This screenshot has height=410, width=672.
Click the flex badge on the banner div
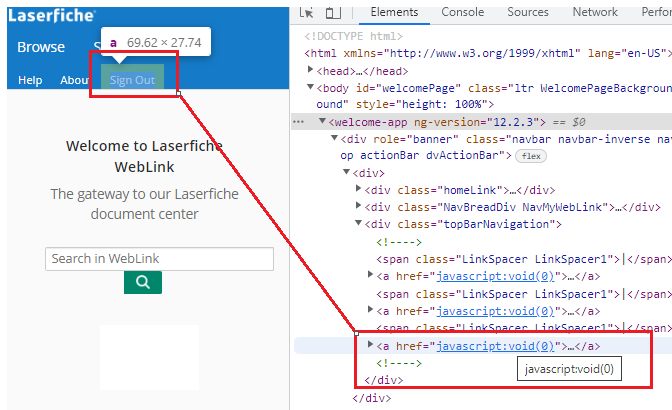click(531, 156)
